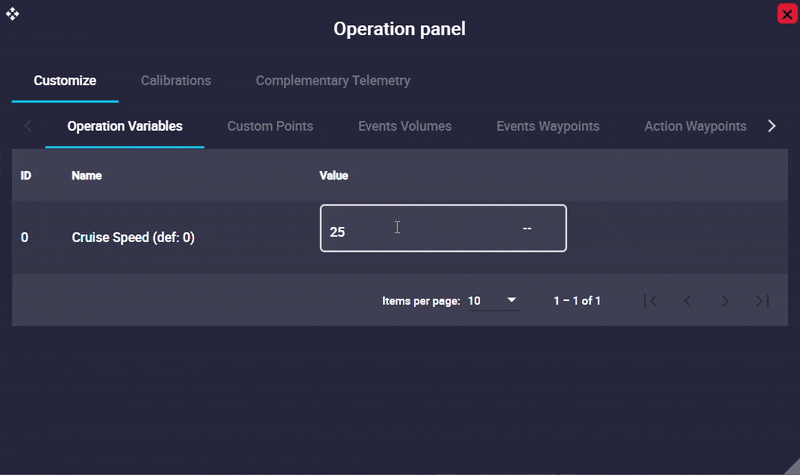Open the Complementary Telemetry tab
The image size is (800, 475).
coord(333,81)
